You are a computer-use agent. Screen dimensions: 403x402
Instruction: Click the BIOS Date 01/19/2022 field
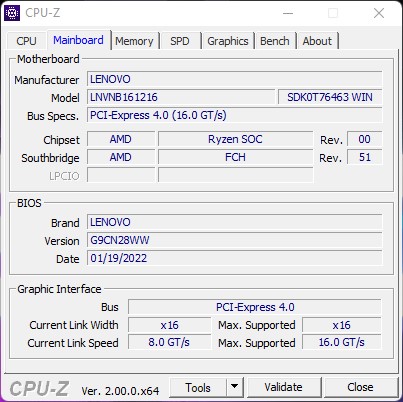(235, 258)
